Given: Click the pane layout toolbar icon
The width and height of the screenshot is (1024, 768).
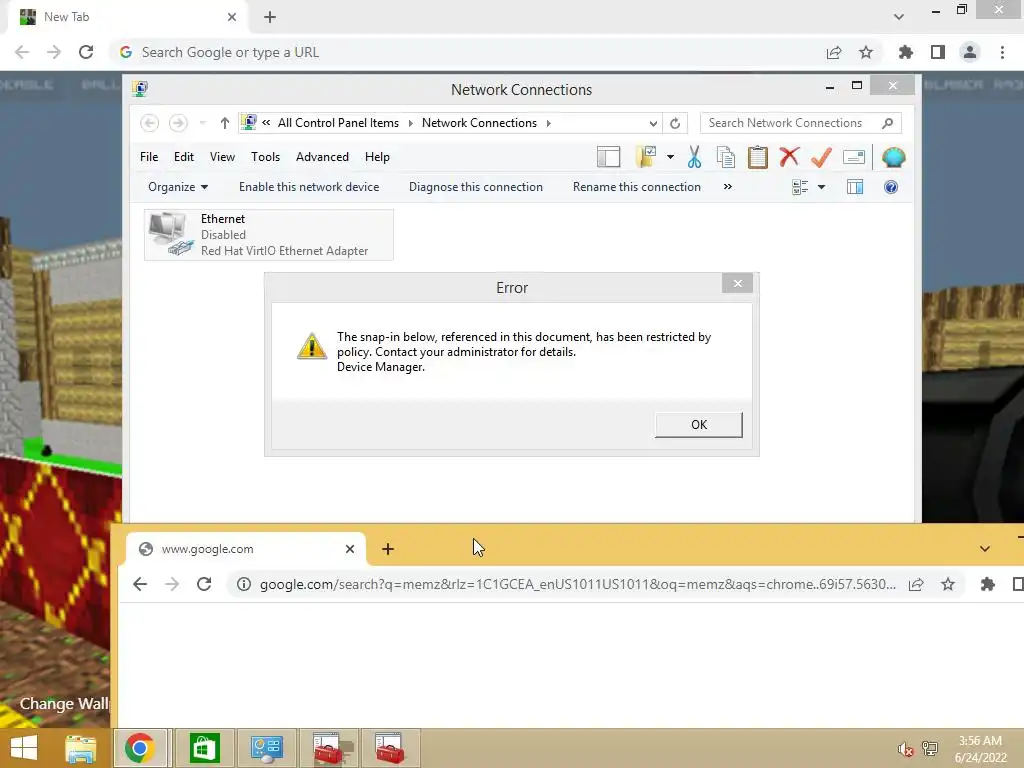Looking at the screenshot, I should click(x=608, y=157).
